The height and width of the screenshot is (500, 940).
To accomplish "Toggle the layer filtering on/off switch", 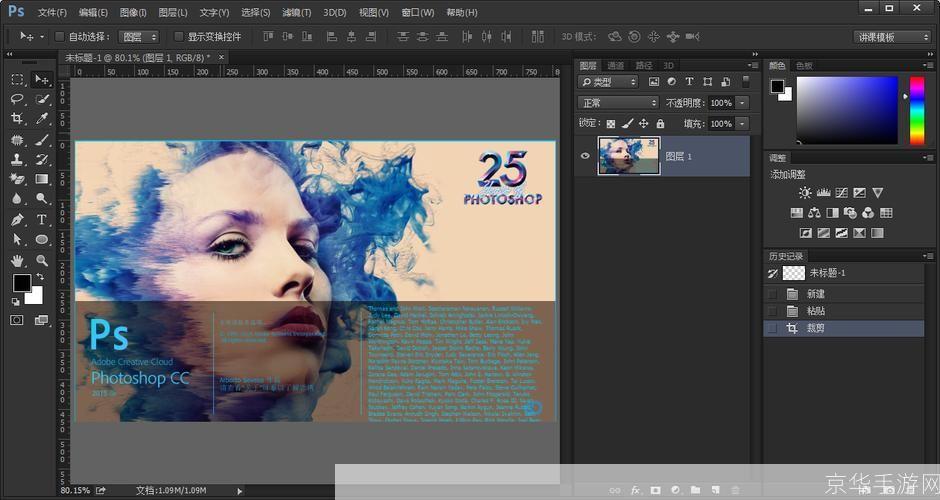I will coord(746,81).
